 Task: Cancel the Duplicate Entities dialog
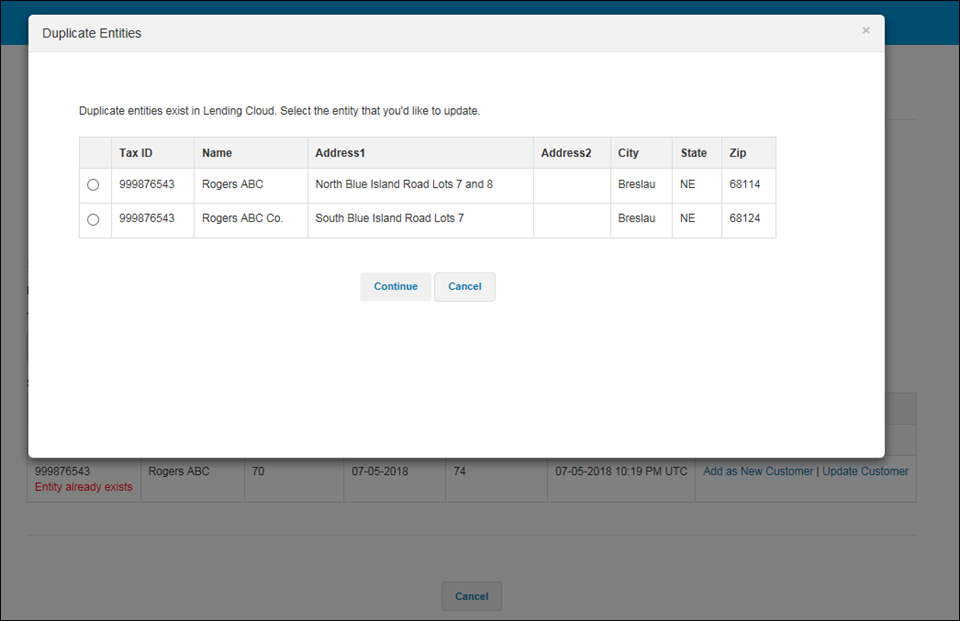pyautogui.click(x=465, y=287)
